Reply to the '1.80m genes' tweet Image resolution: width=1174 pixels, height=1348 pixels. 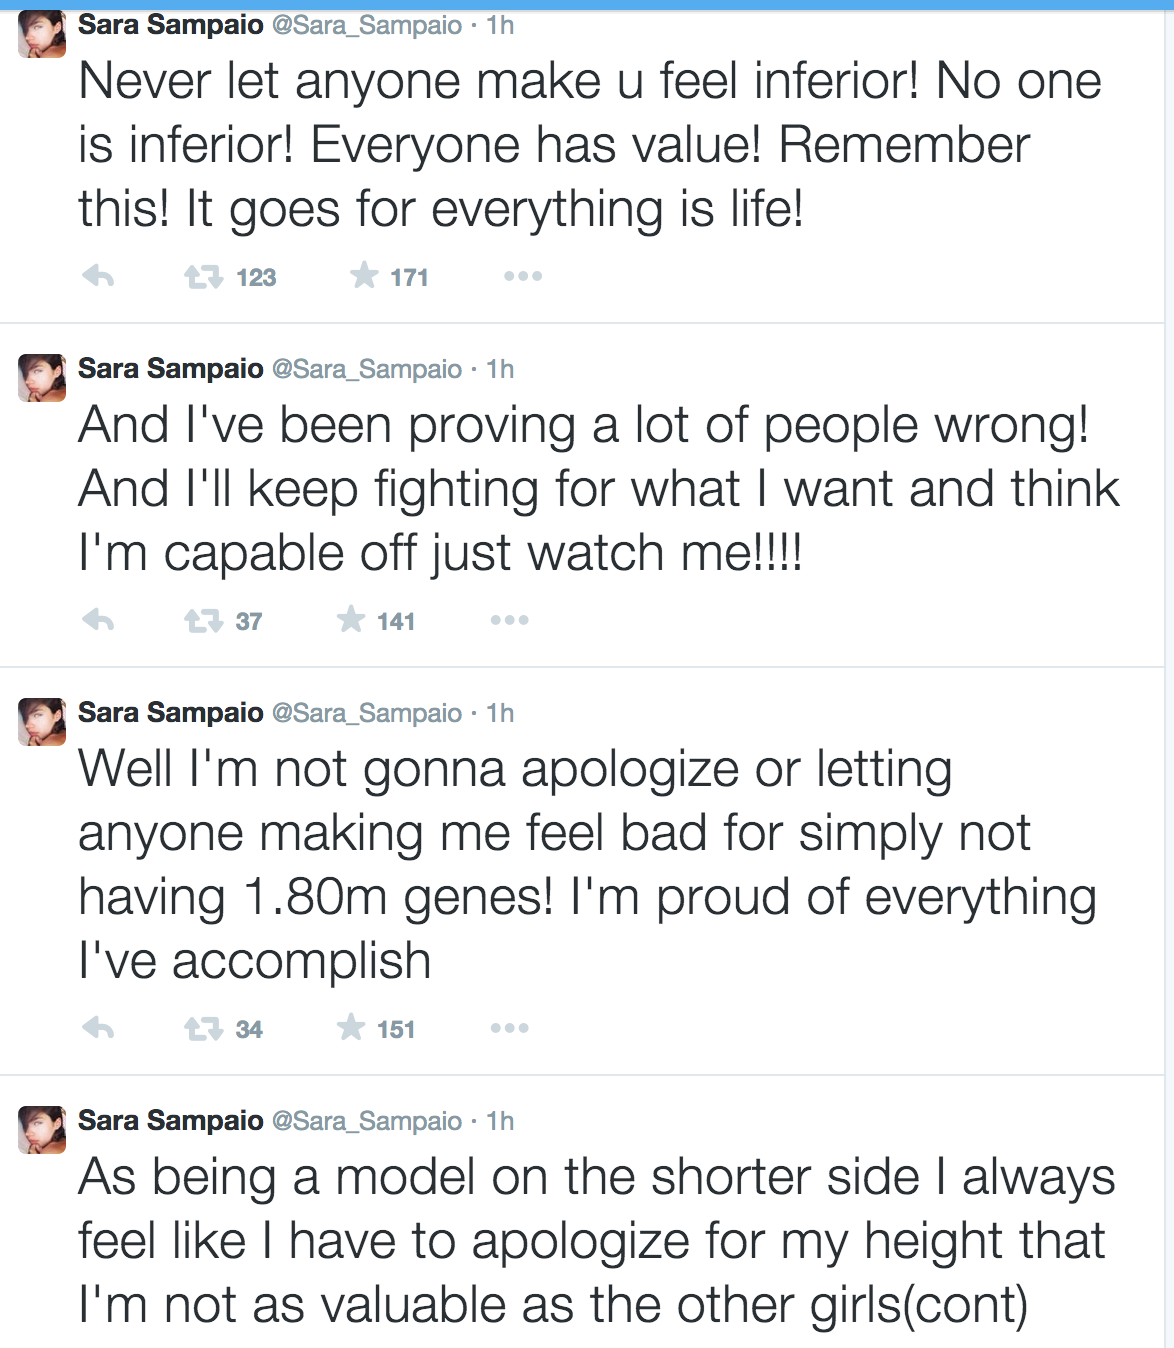(98, 1028)
